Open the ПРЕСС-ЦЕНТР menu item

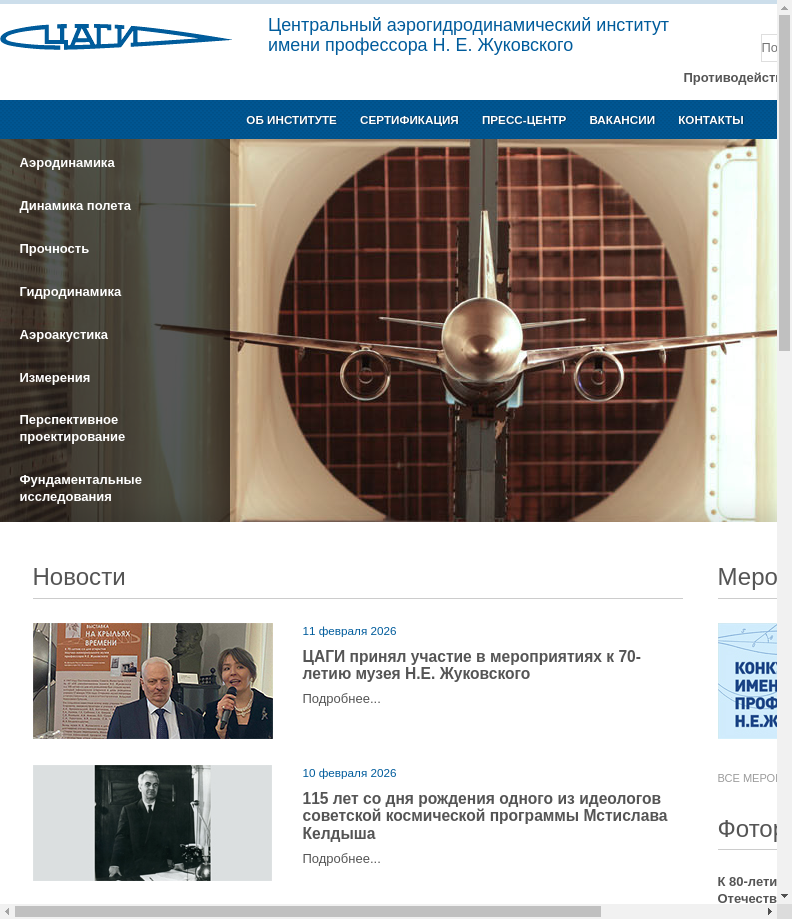coord(524,120)
